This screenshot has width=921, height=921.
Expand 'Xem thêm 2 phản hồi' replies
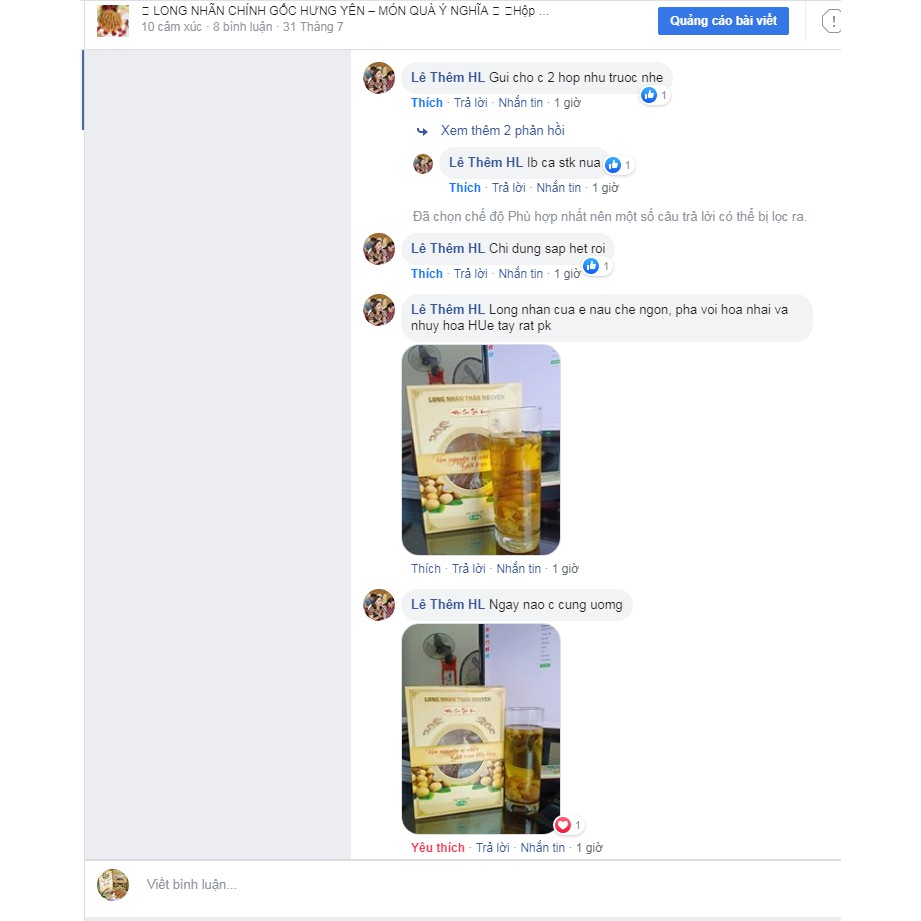[x=502, y=130]
